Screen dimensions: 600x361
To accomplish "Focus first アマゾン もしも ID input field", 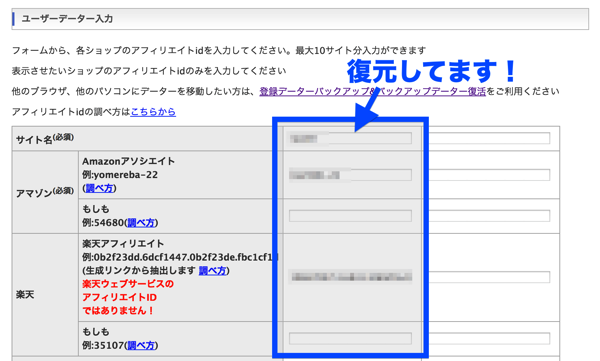I will pyautogui.click(x=351, y=216).
